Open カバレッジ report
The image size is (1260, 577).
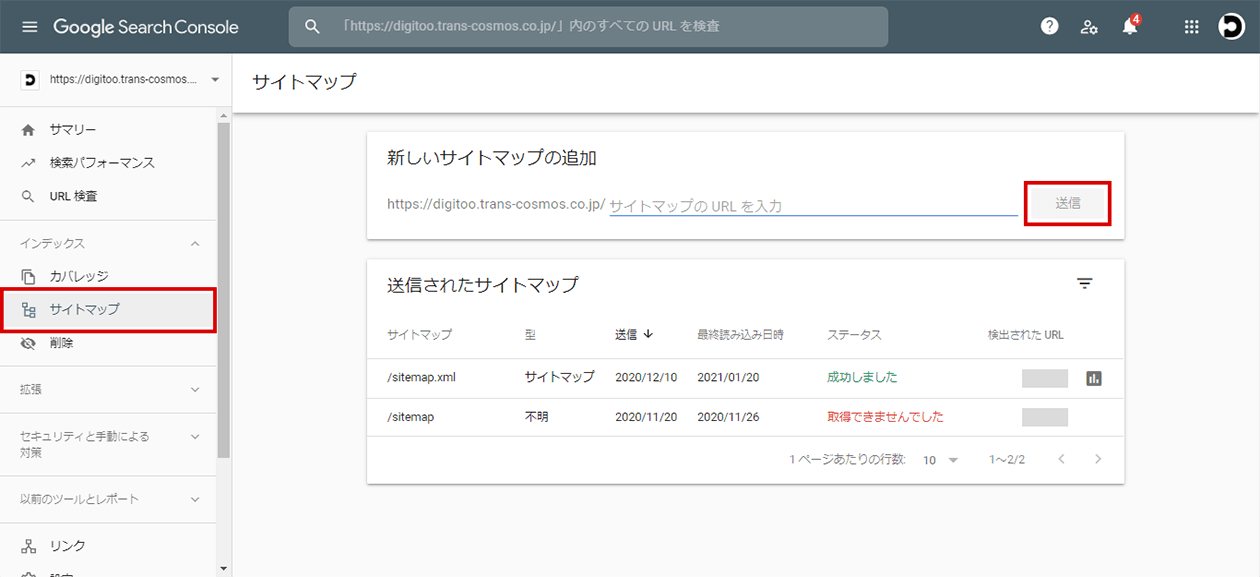point(79,276)
